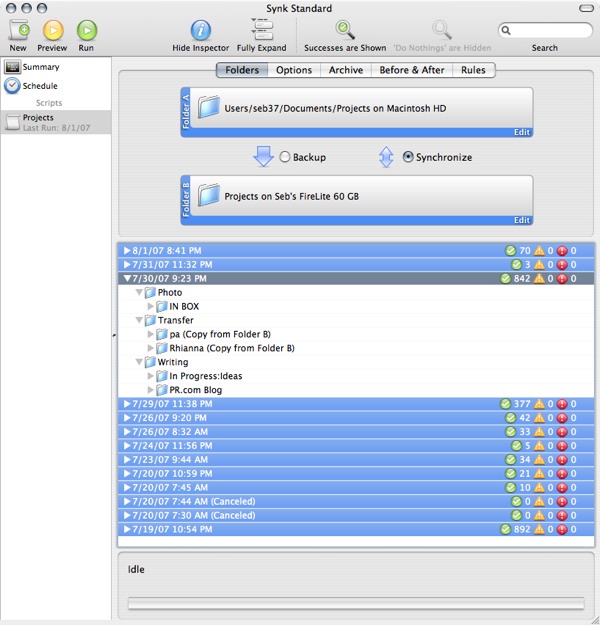This screenshot has width=600, height=625.
Task: Expand Rhianna (Copy from Folder B)
Action: click(x=151, y=348)
